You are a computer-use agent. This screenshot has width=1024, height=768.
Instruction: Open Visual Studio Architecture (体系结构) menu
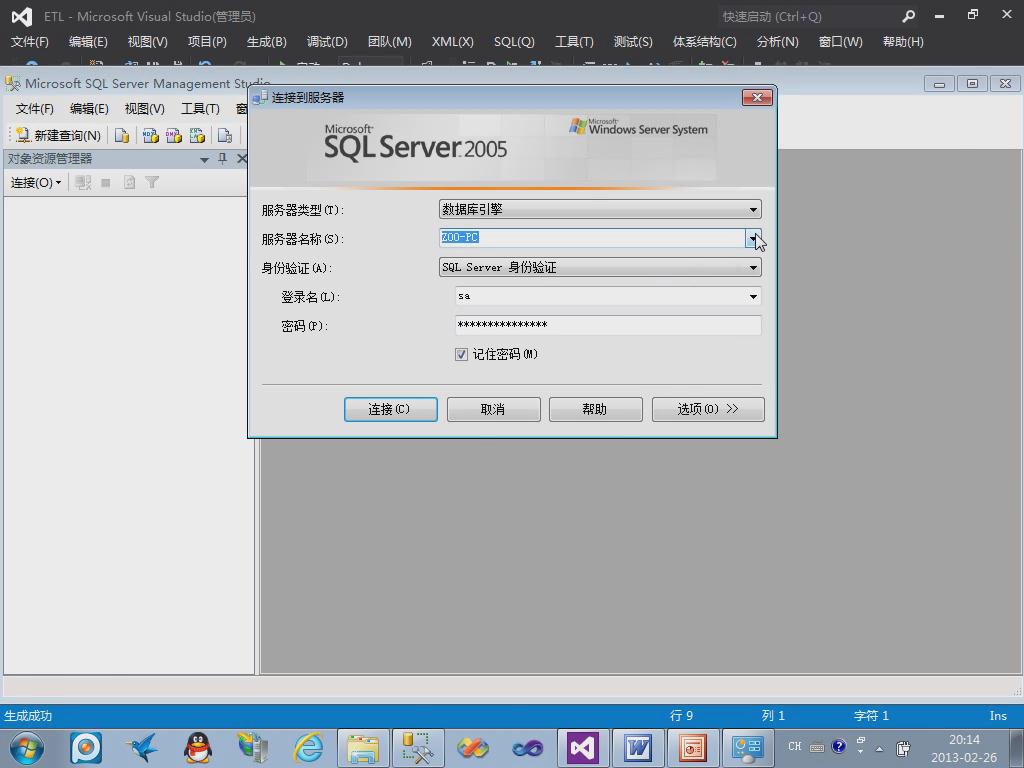705,42
